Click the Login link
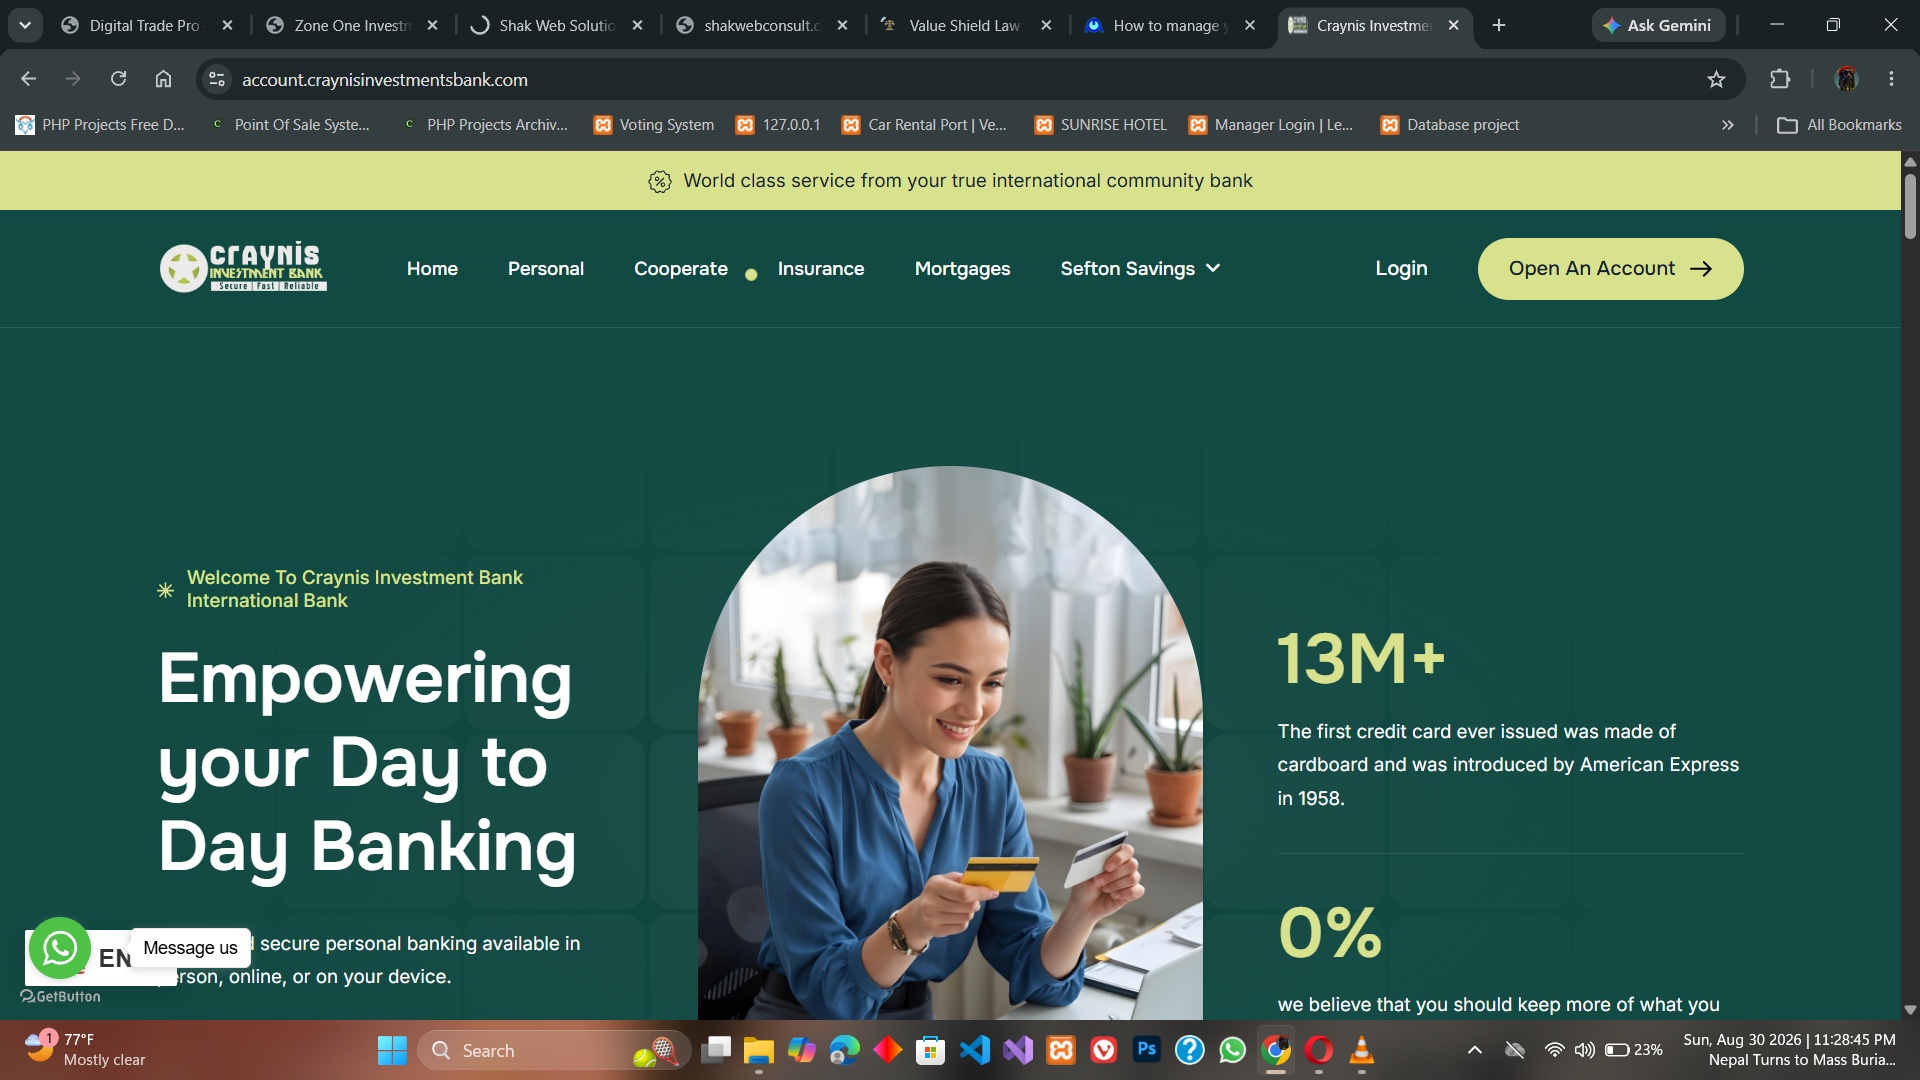Viewport: 1920px width, 1080px height. tap(1401, 268)
